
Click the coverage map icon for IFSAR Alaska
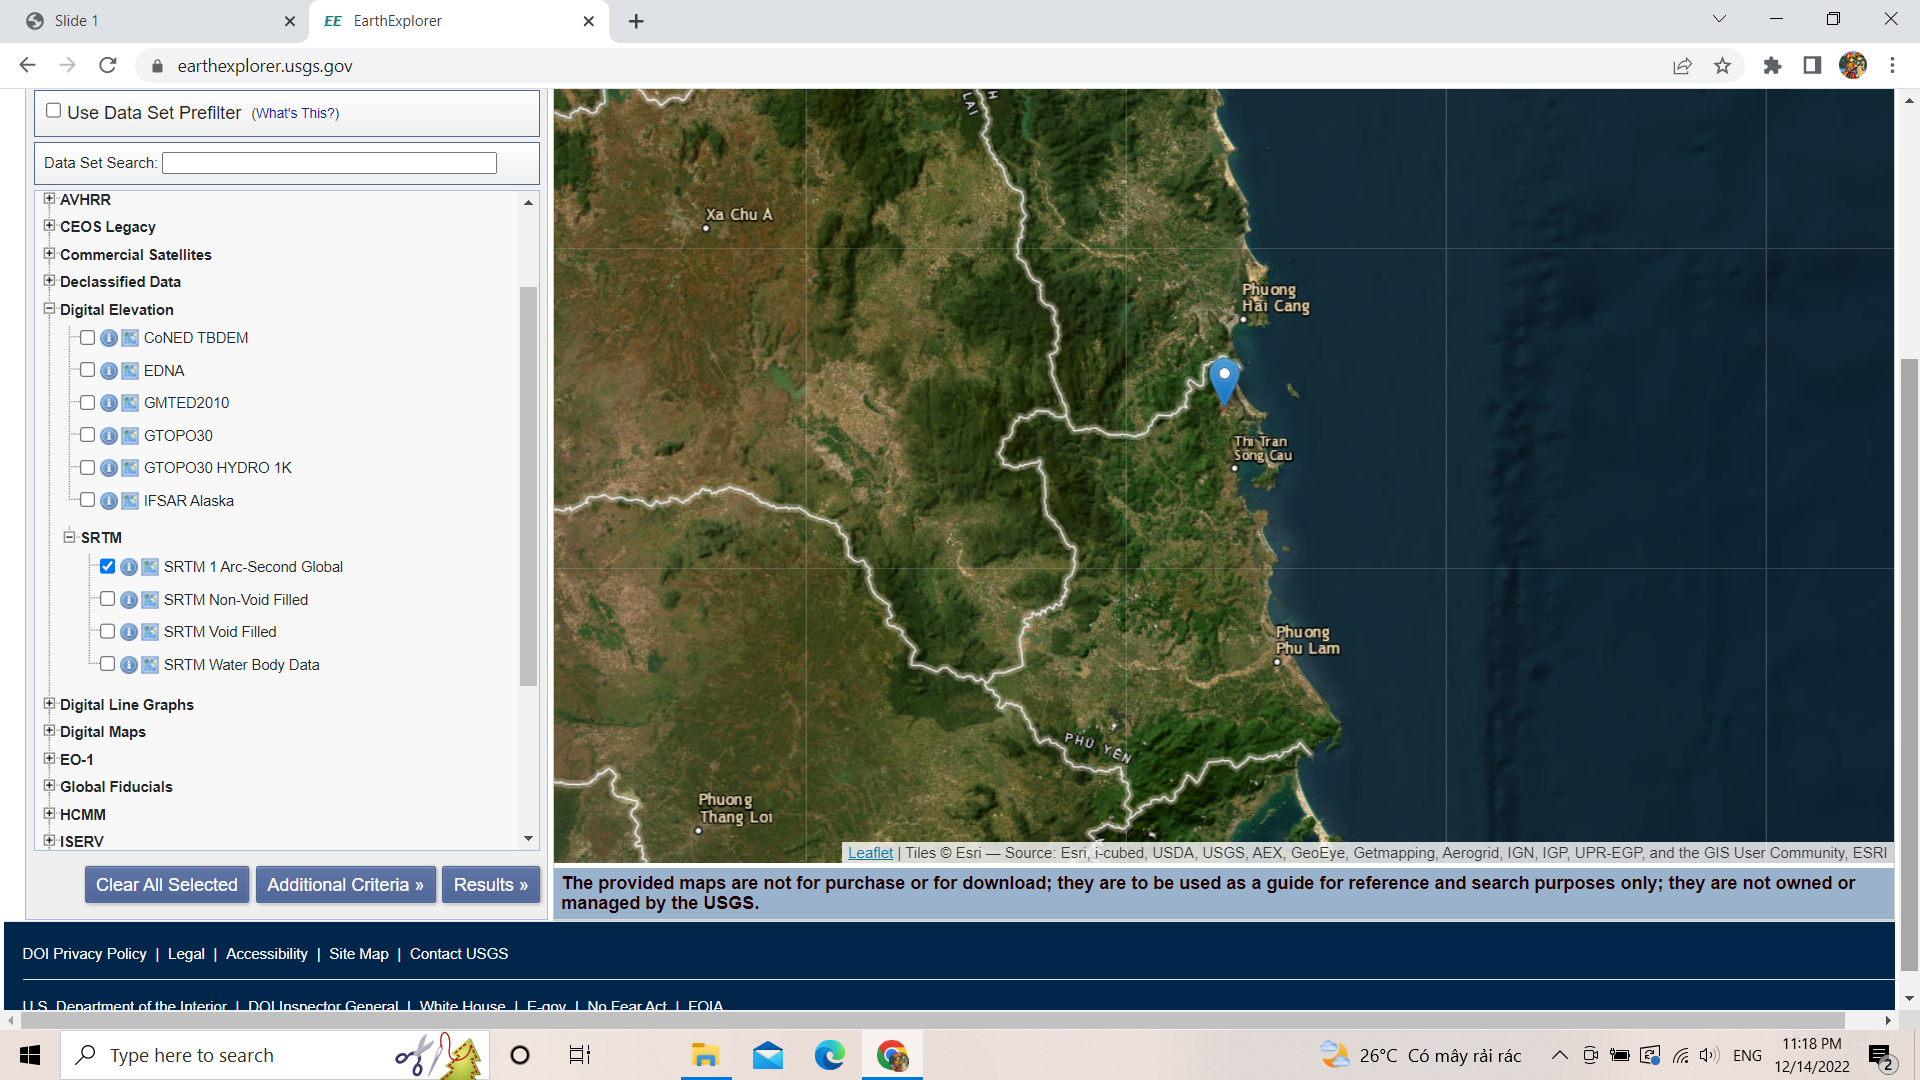point(130,501)
